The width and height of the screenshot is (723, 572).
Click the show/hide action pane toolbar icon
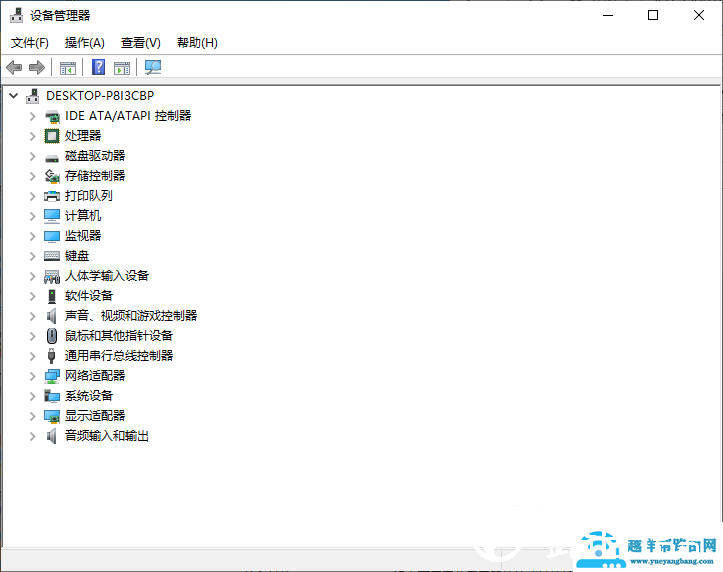tap(122, 68)
